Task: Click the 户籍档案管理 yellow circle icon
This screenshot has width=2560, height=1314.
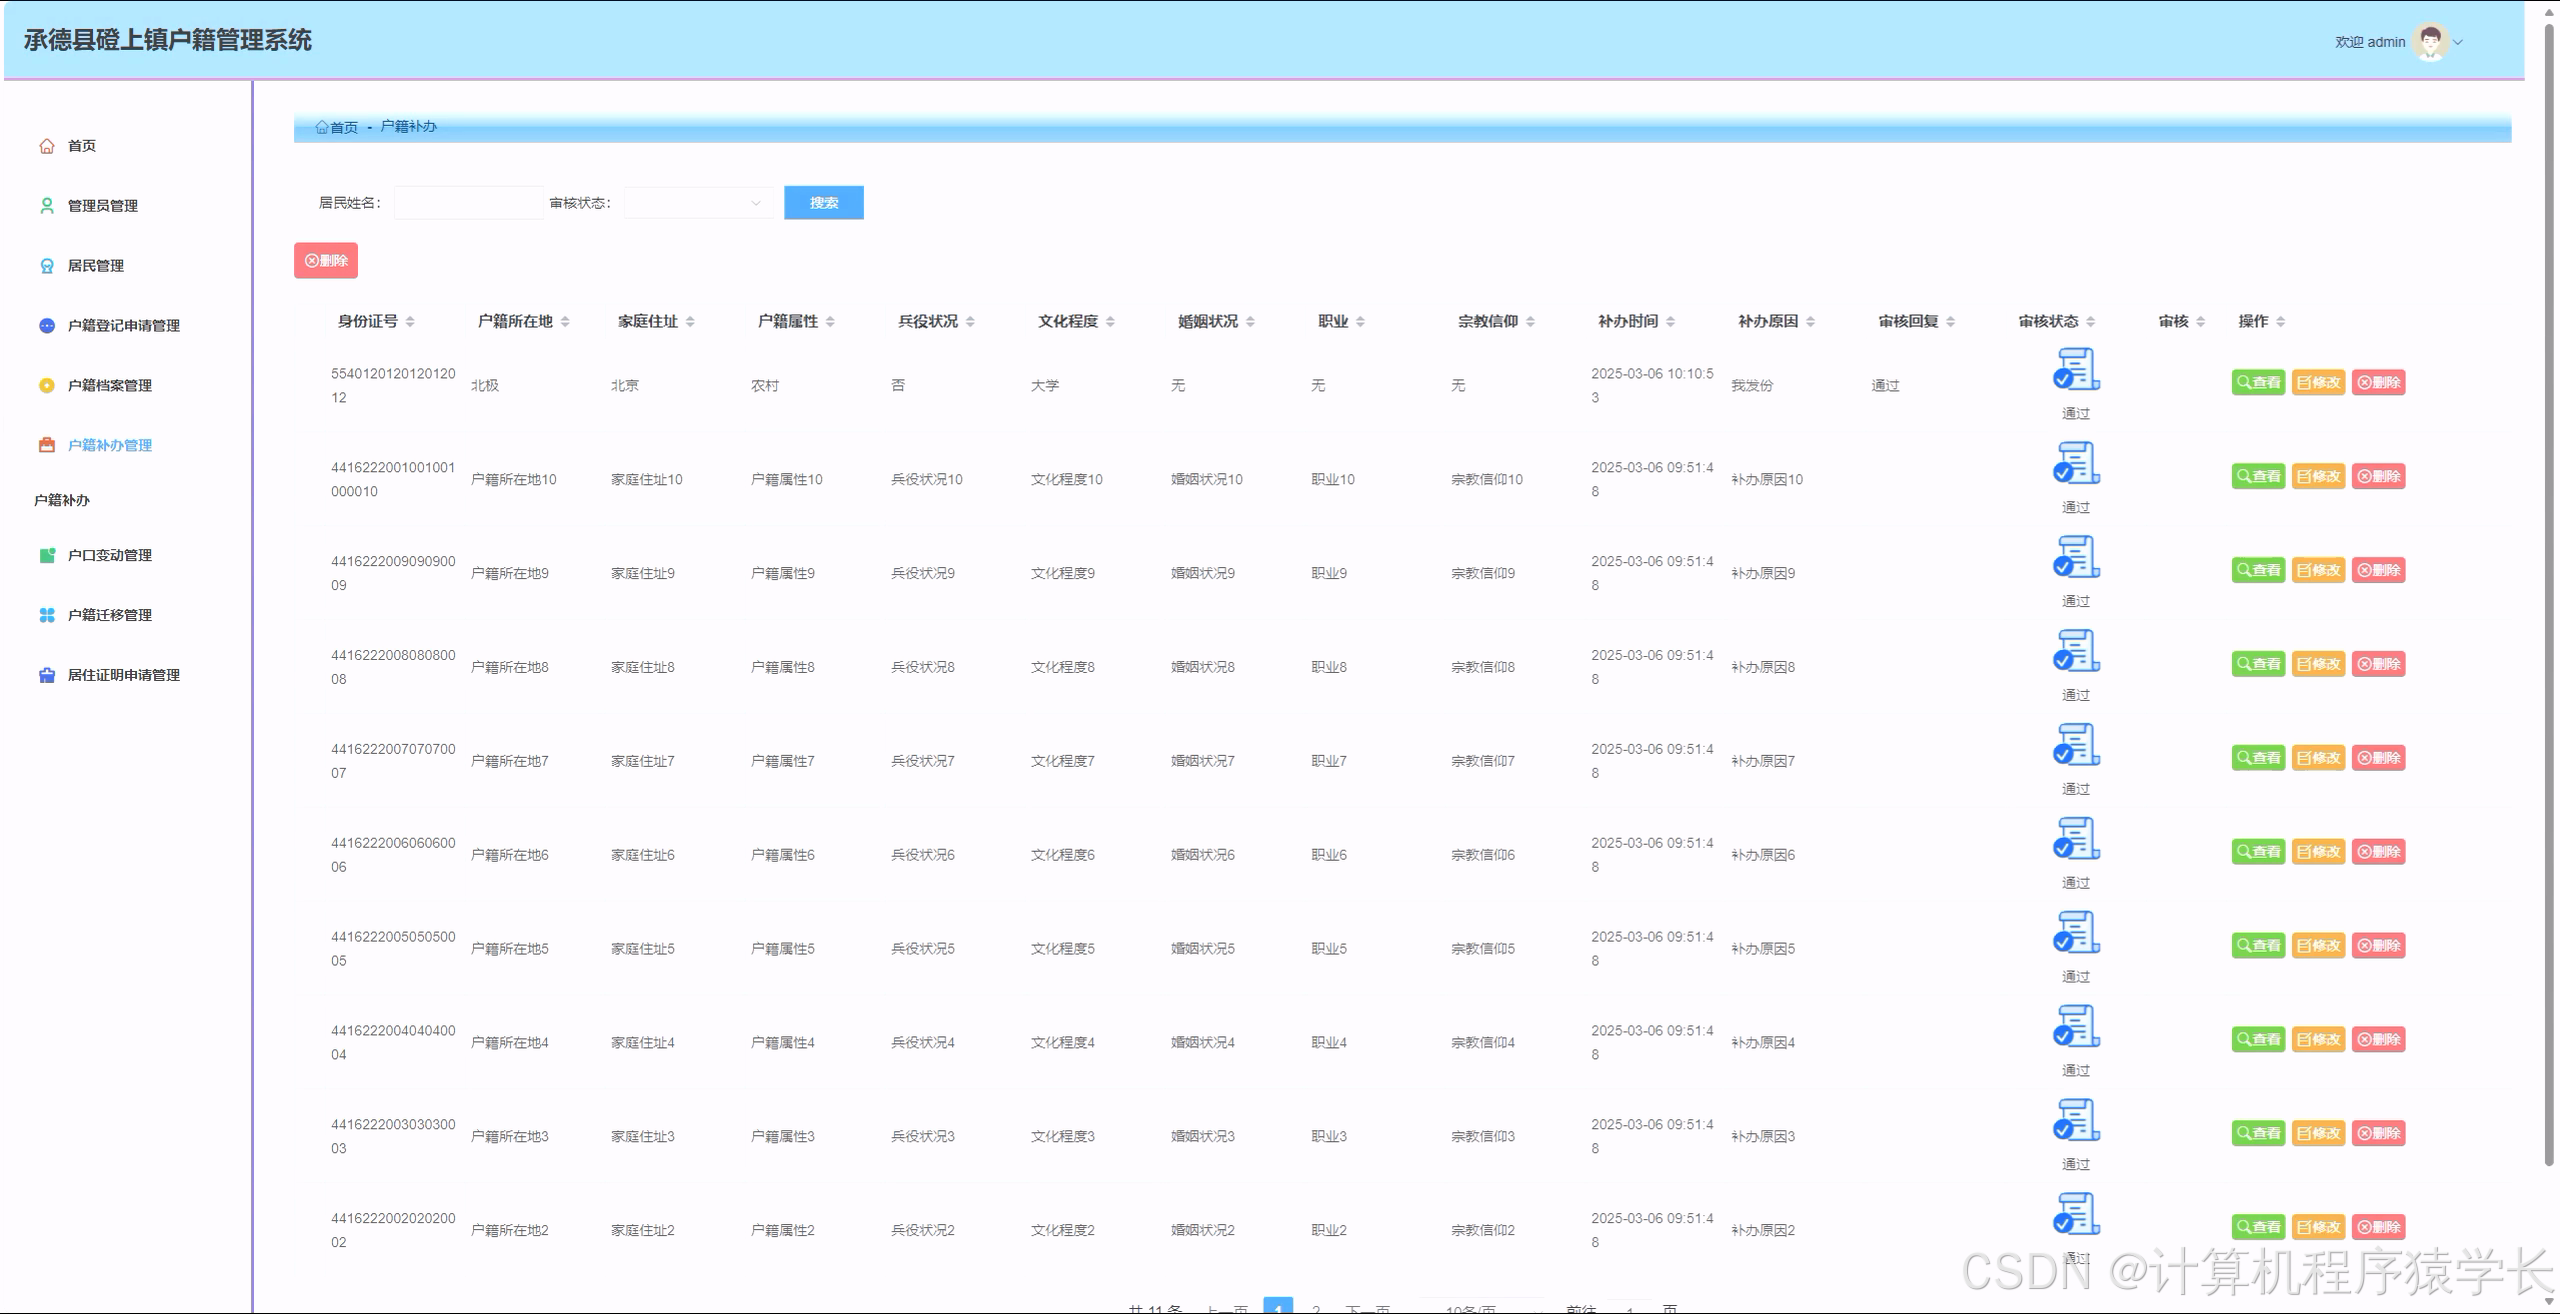Action: (x=47, y=386)
